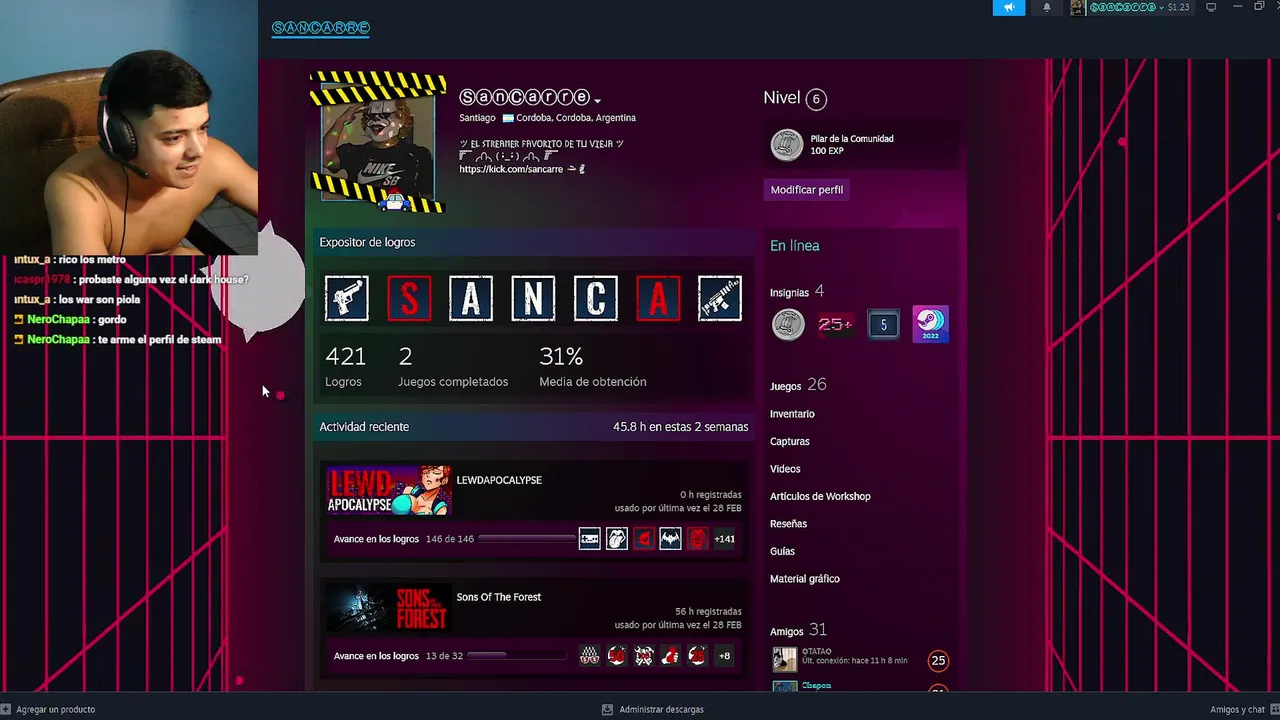Click the pistol achievement icon in showcase
The width and height of the screenshot is (1280, 720).
347,299
